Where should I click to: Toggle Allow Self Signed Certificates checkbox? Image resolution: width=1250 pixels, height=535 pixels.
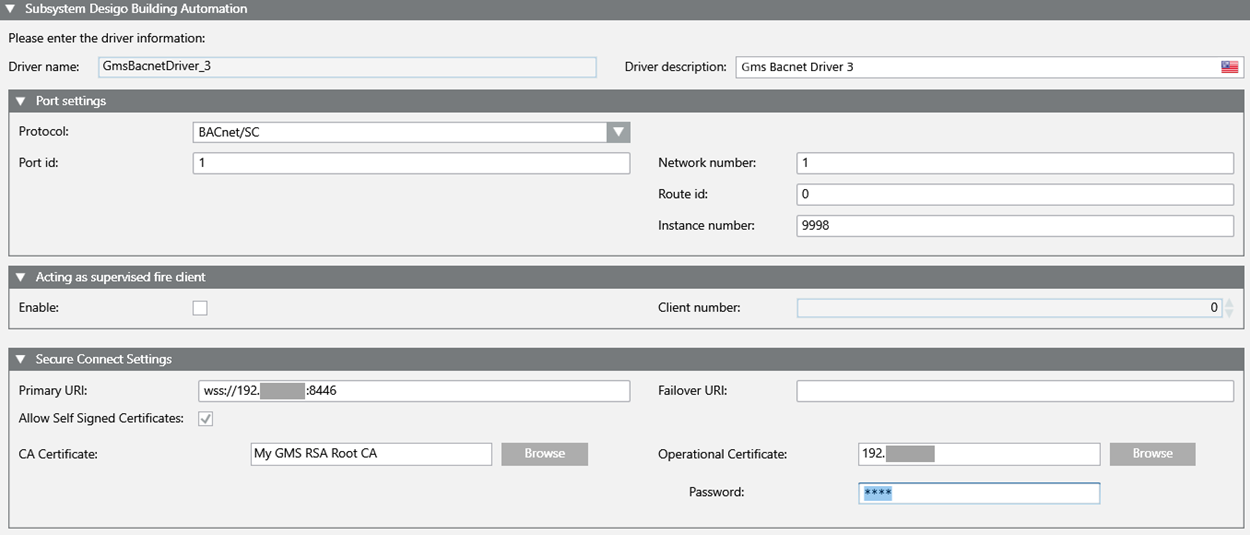(206, 419)
